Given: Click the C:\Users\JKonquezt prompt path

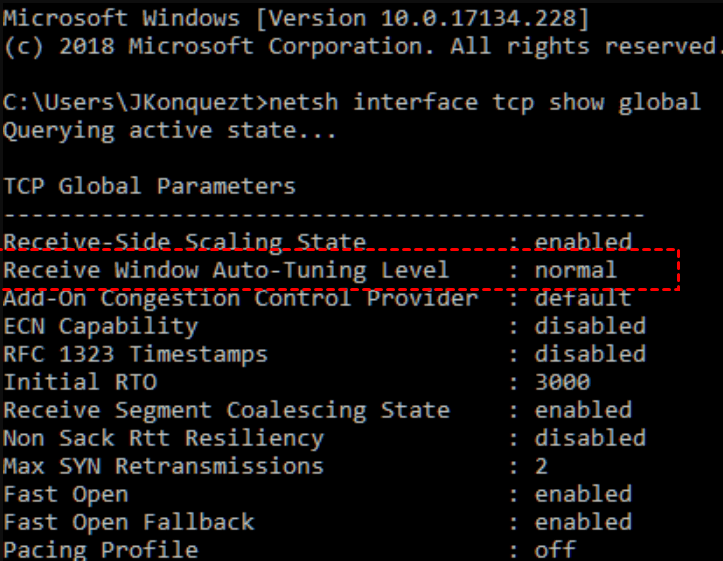Looking at the screenshot, I should (x=136, y=102).
